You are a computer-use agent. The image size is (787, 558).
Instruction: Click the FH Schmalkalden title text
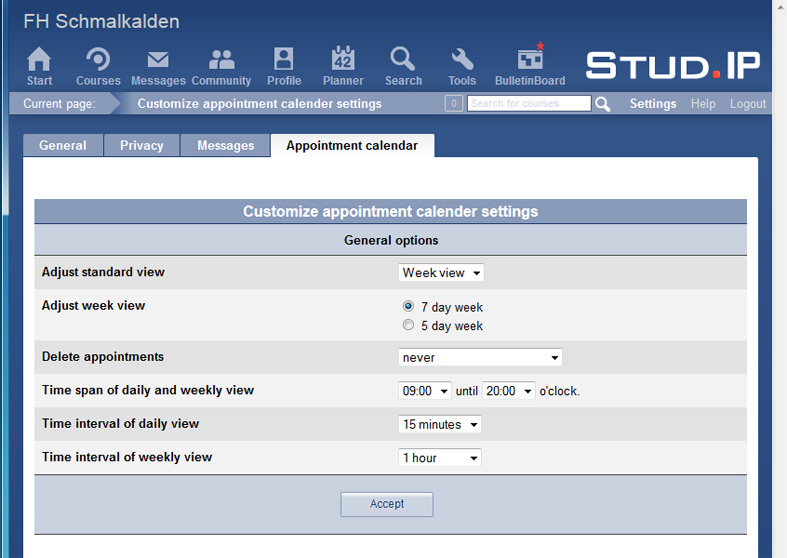(x=101, y=22)
